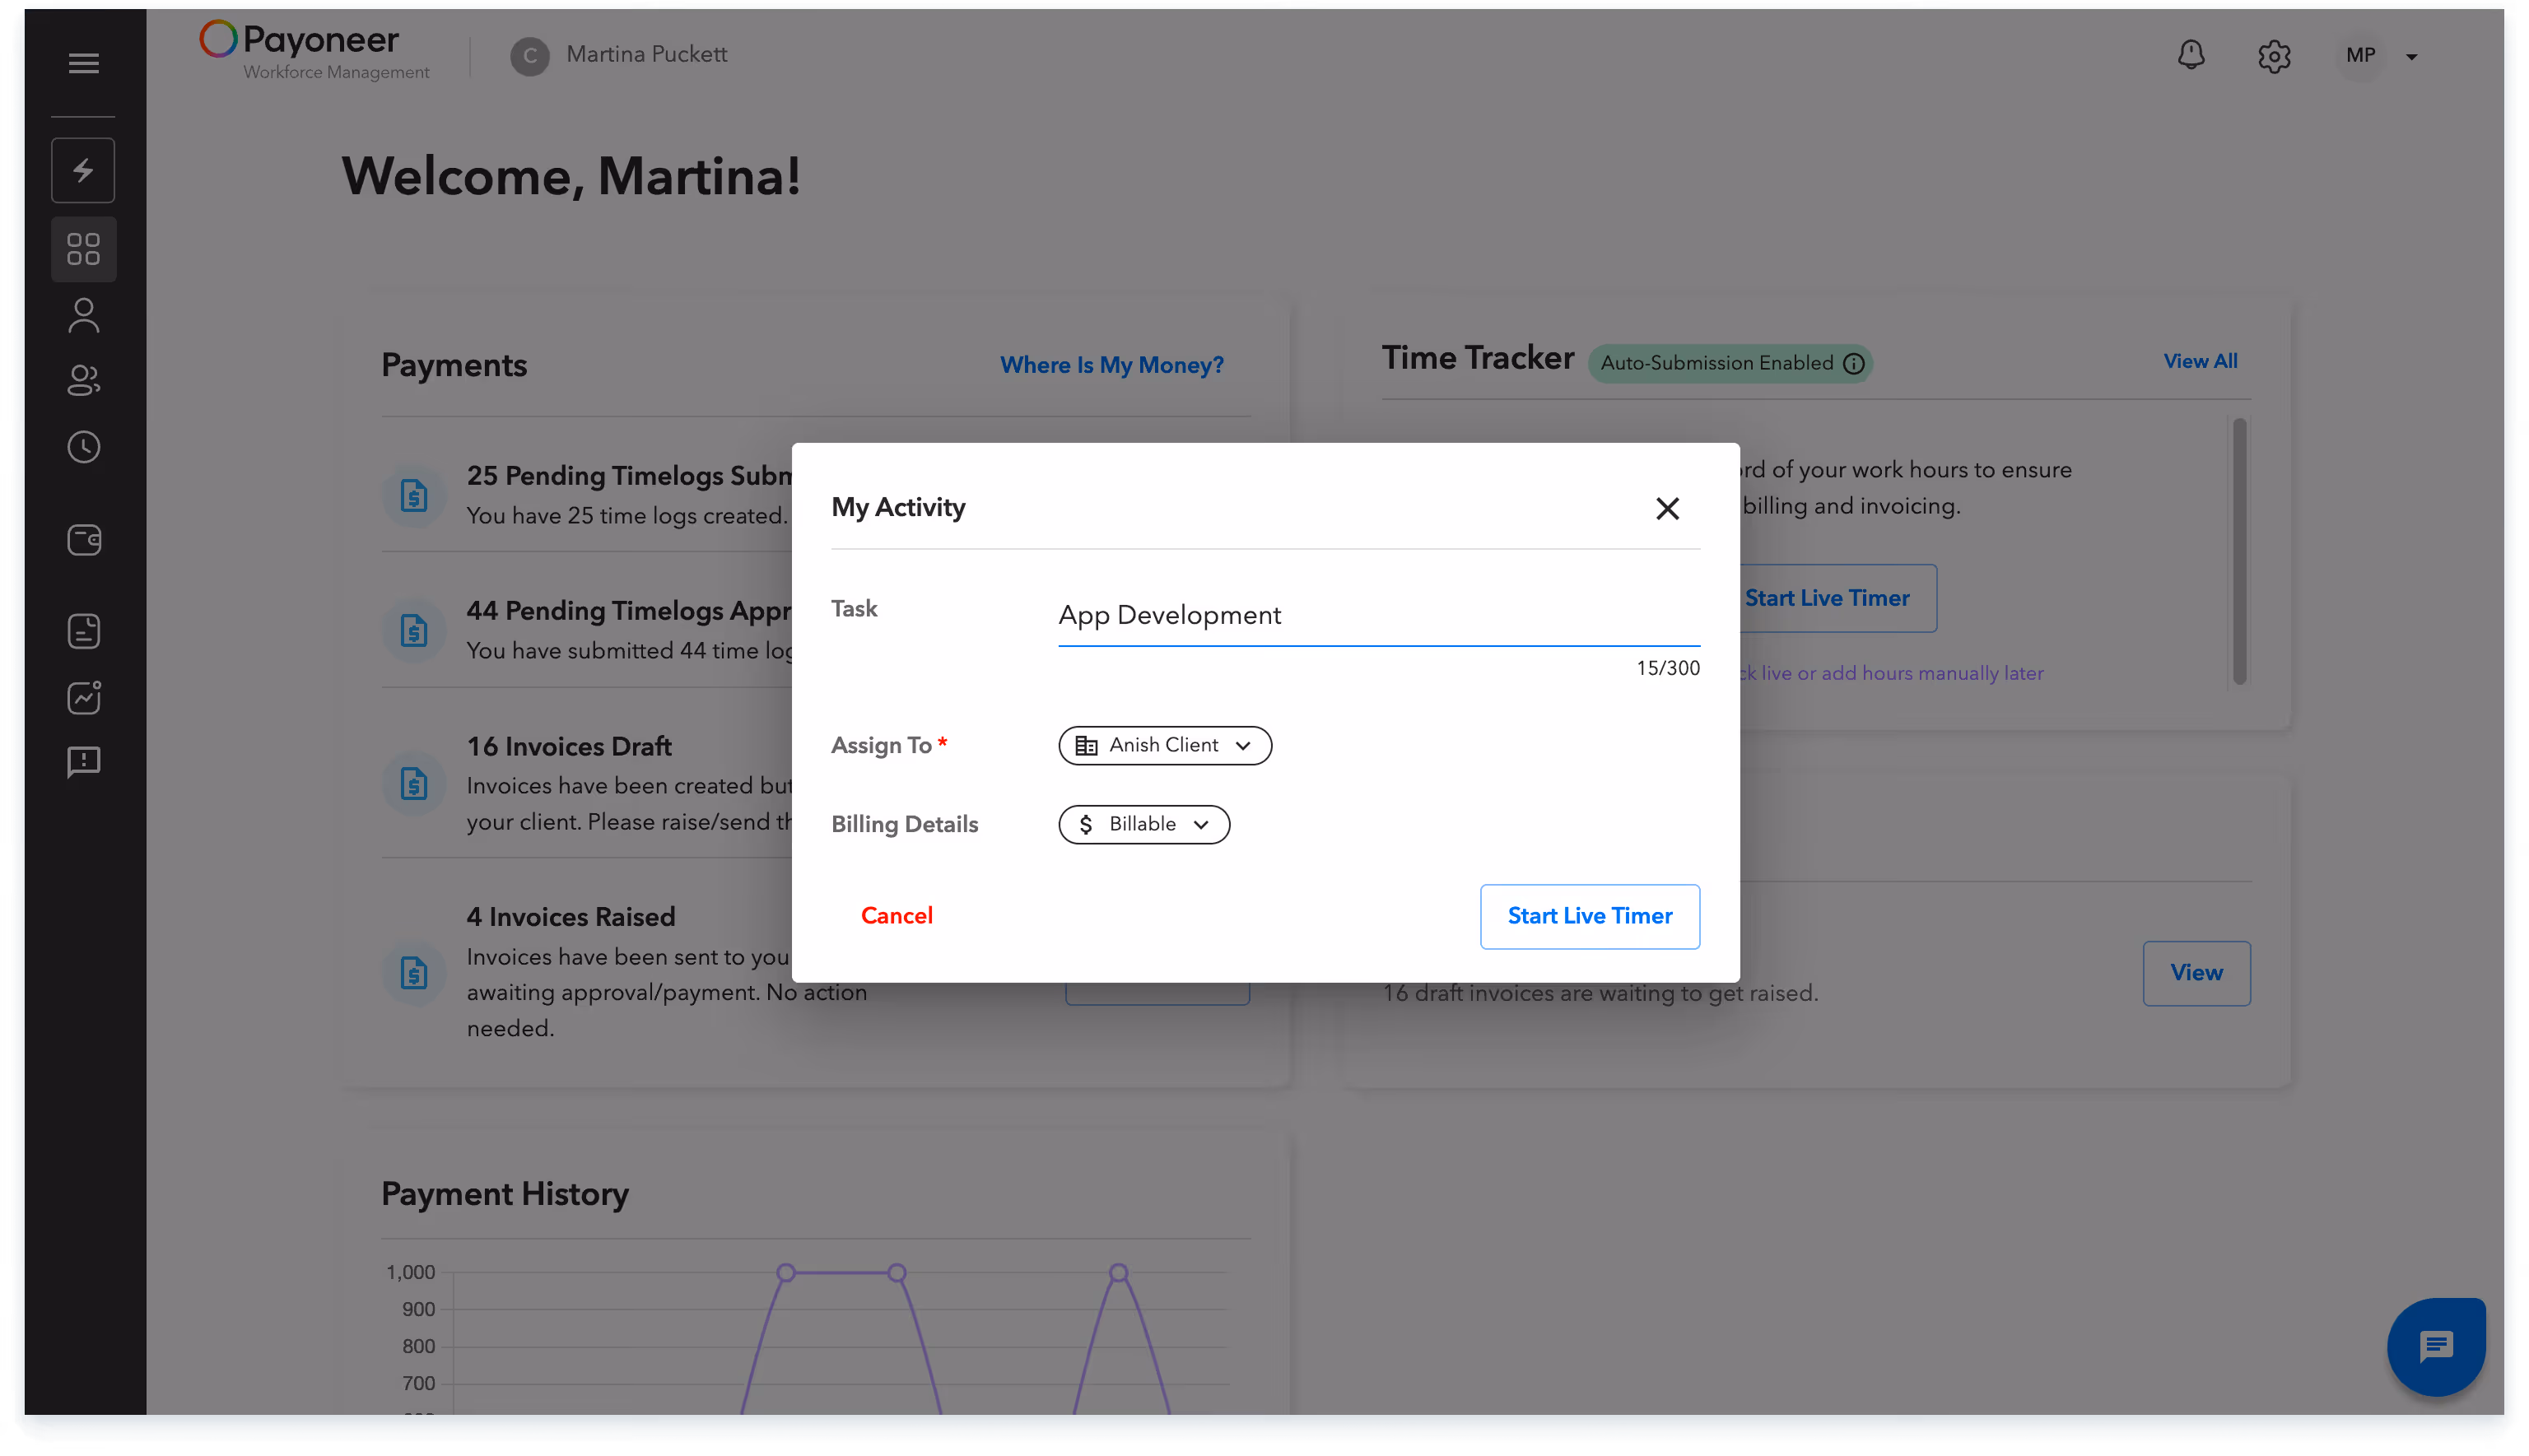Click the lightning bolt quick actions icon

tap(83, 170)
